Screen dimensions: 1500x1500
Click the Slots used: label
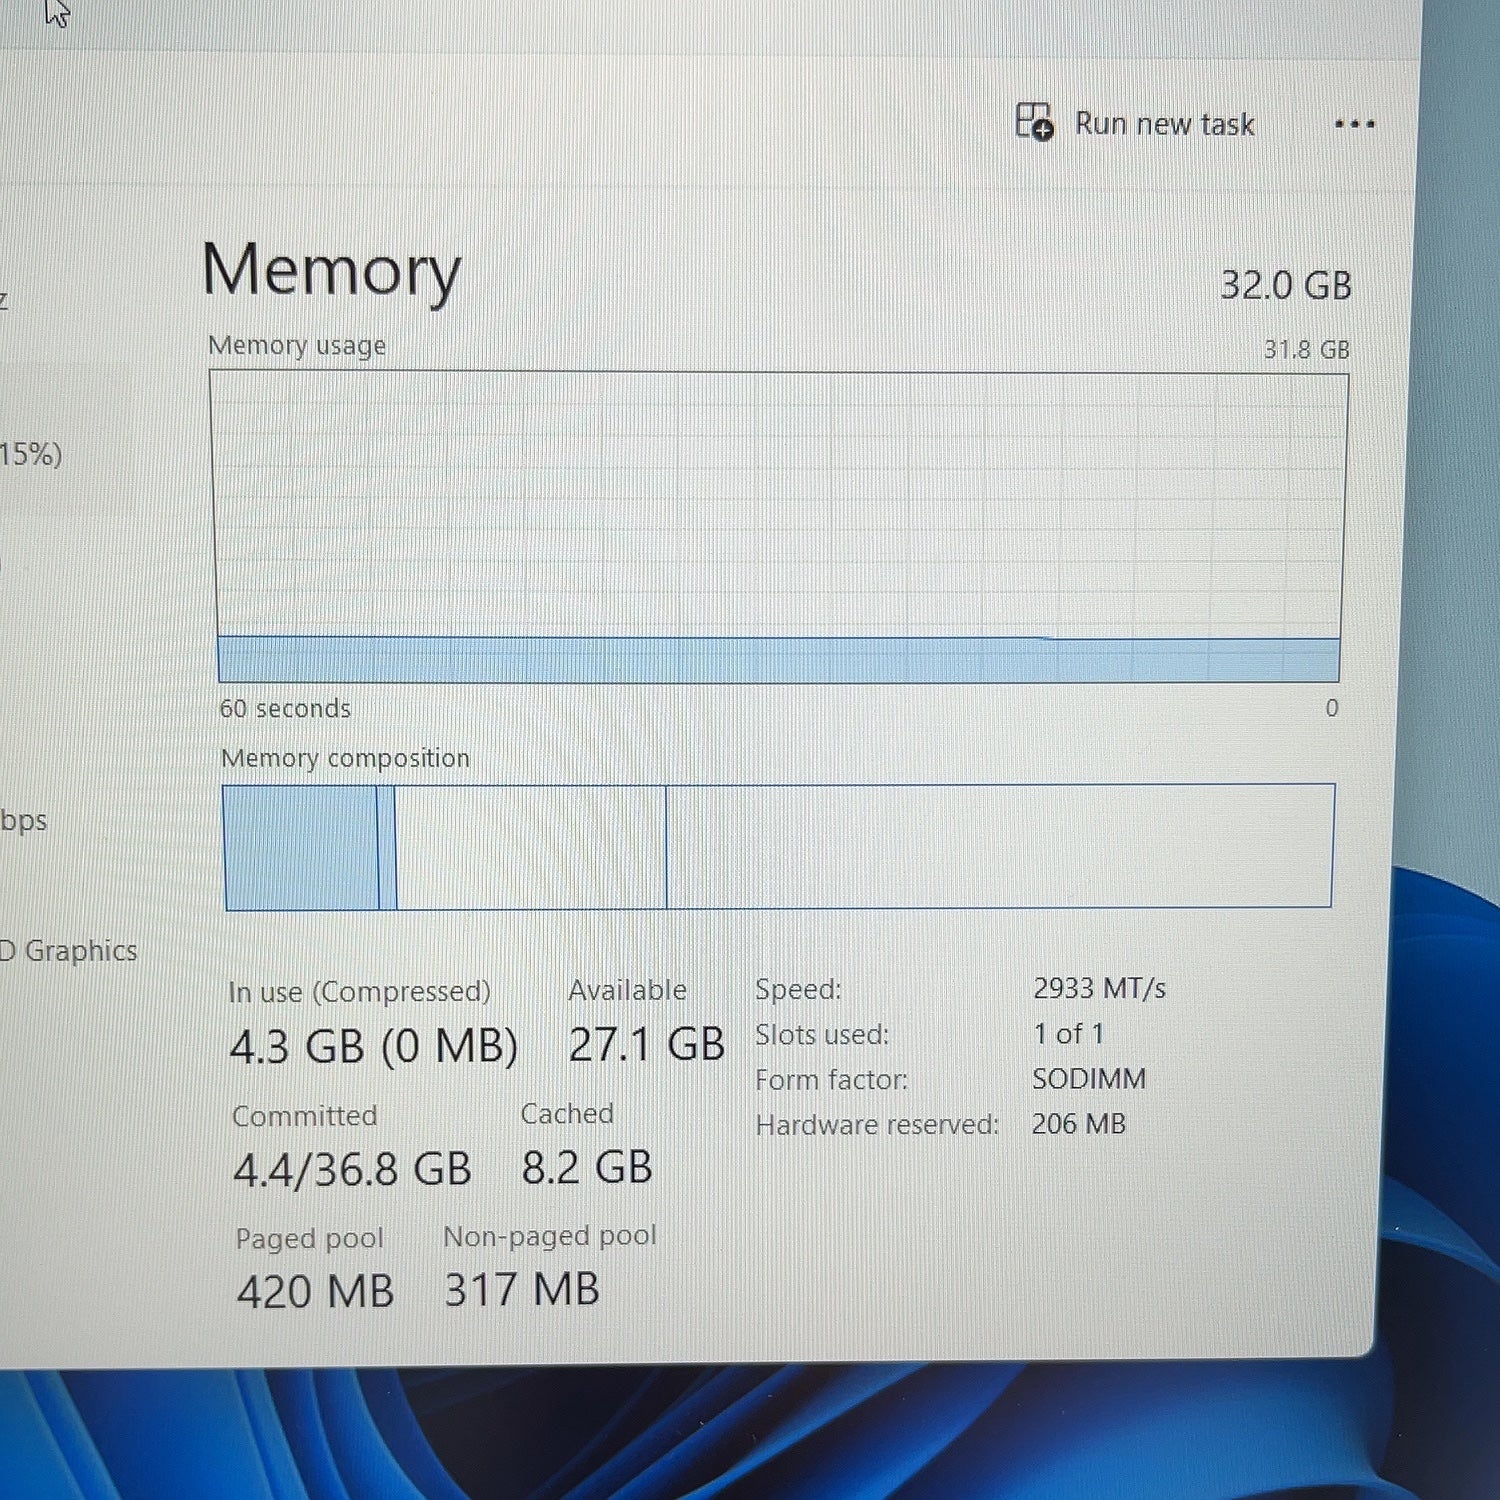pos(821,1035)
